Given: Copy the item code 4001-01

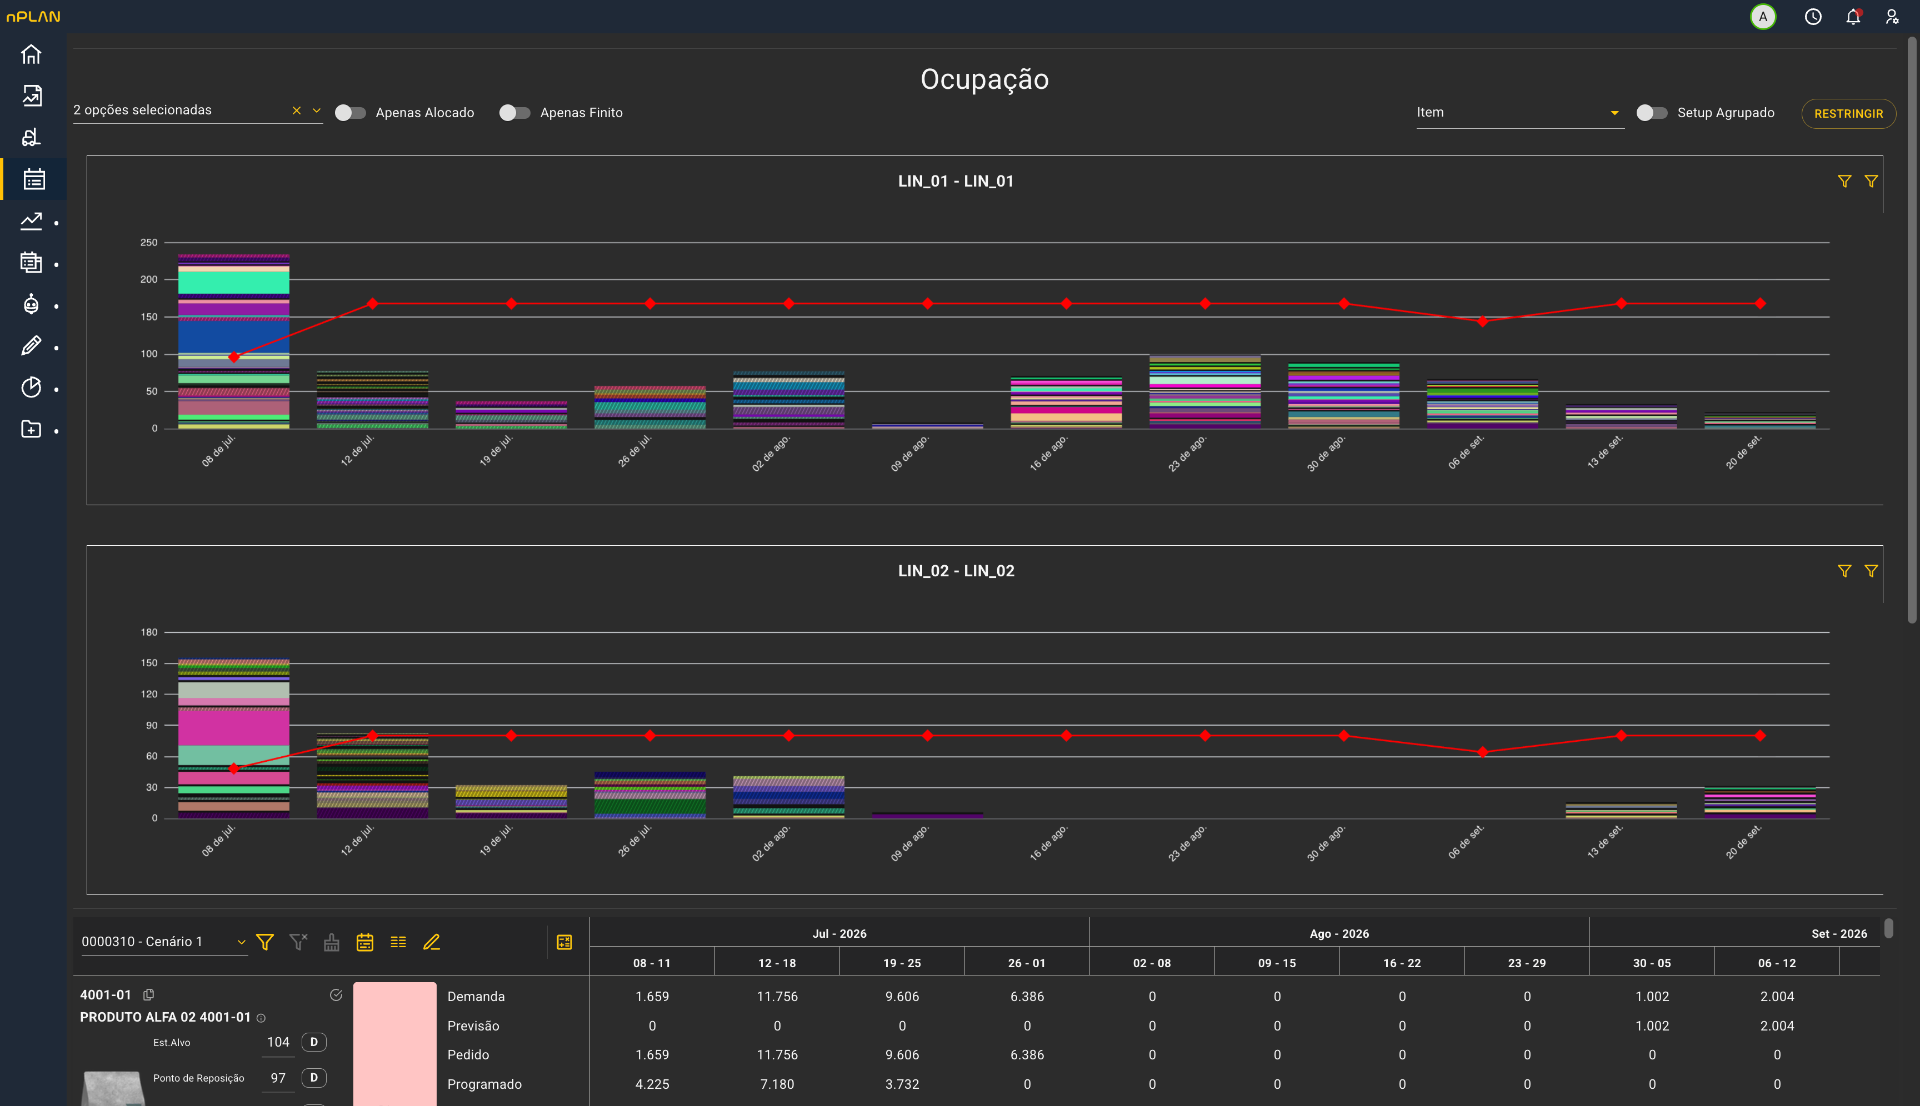Looking at the screenshot, I should [149, 995].
